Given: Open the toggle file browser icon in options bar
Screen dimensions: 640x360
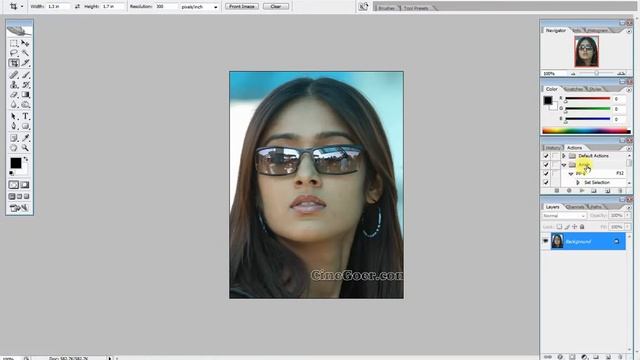Looking at the screenshot, I should coord(363,7).
